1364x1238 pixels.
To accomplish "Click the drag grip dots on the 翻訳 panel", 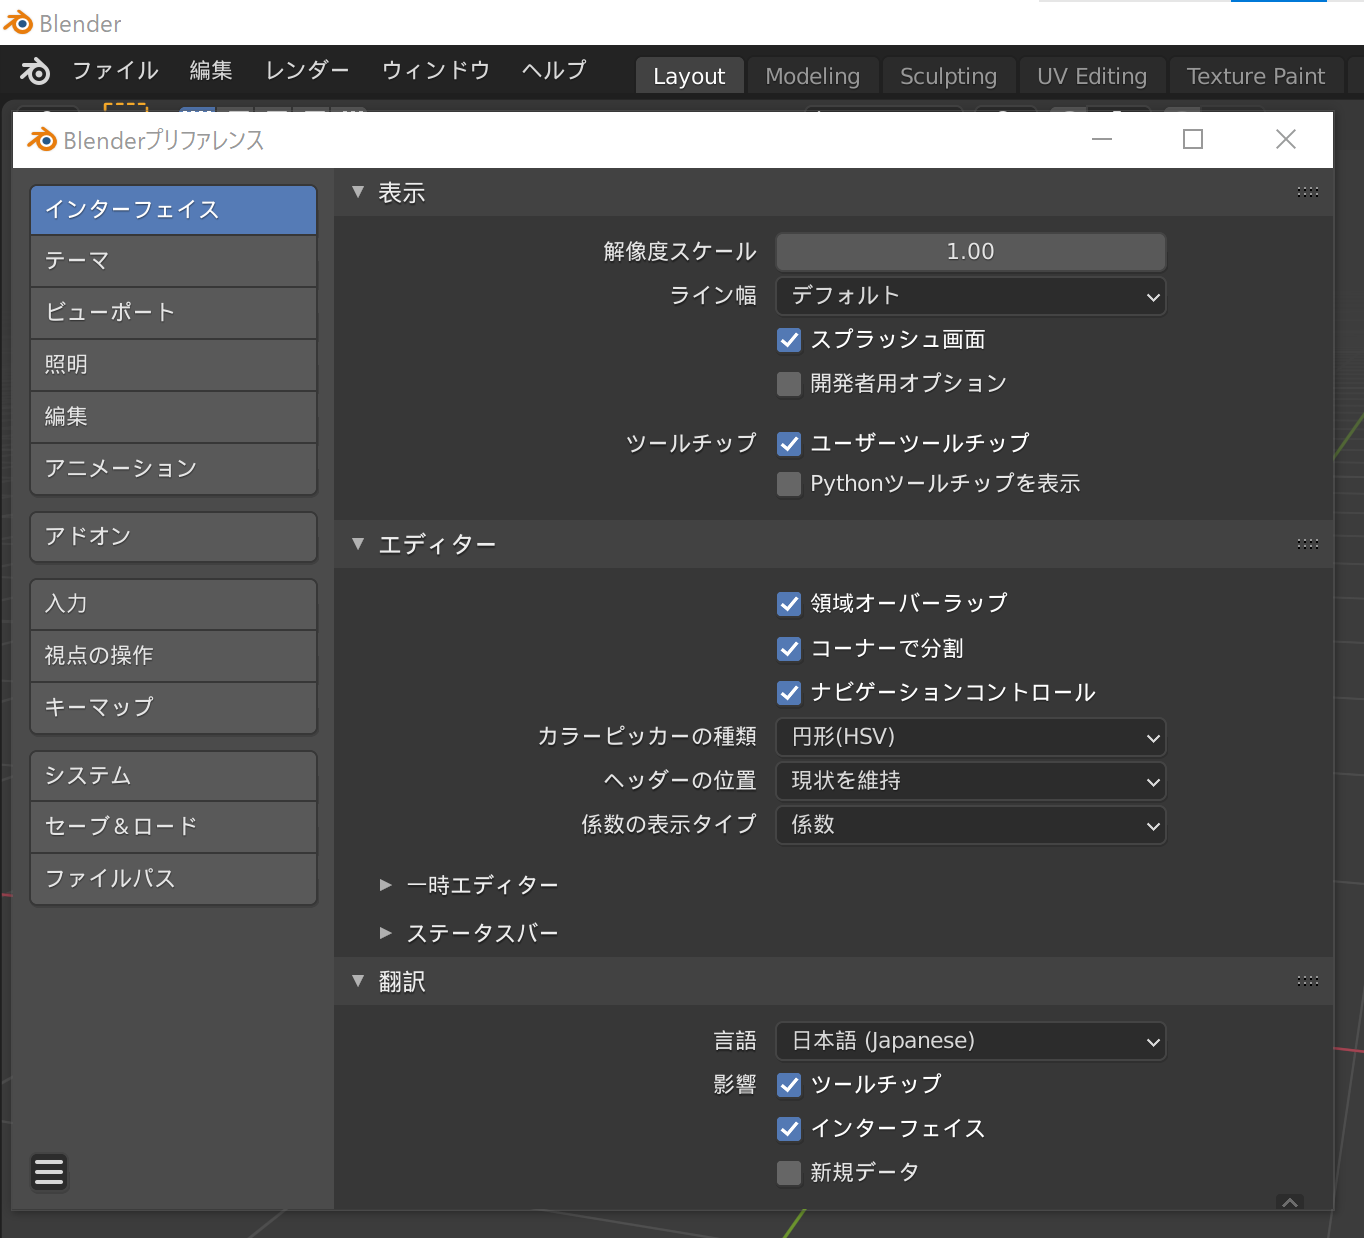I will 1307,981.
